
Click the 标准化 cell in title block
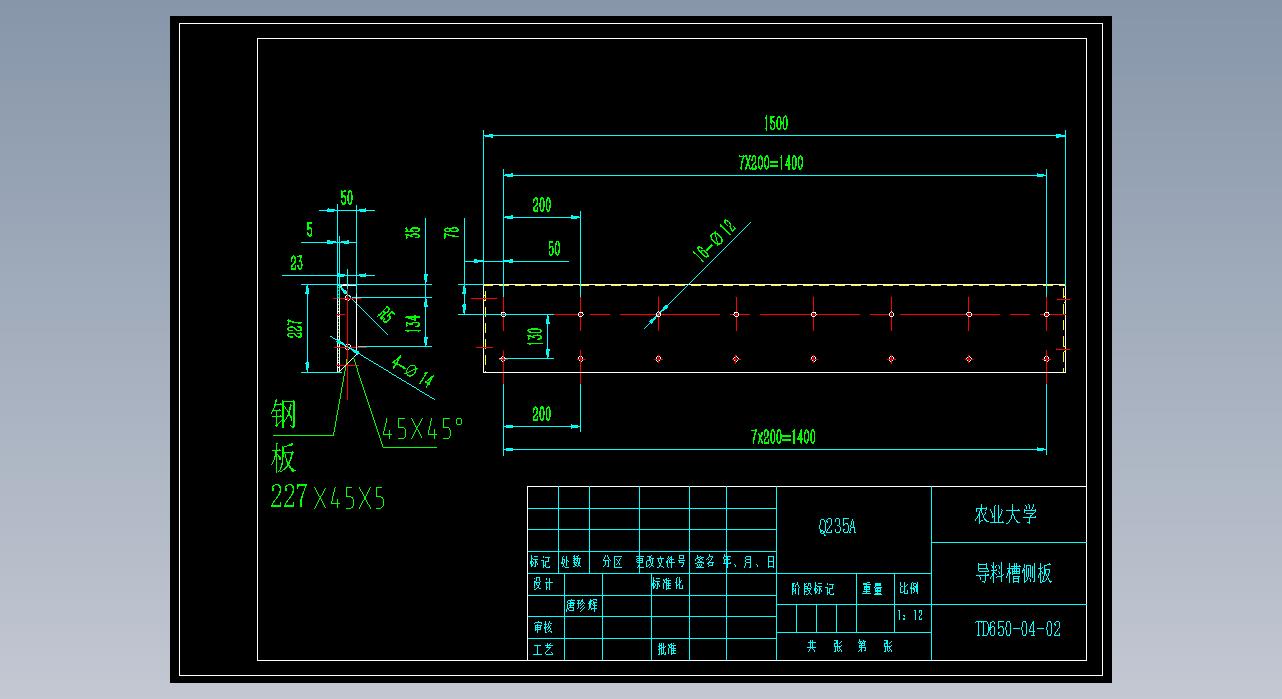(x=667, y=584)
